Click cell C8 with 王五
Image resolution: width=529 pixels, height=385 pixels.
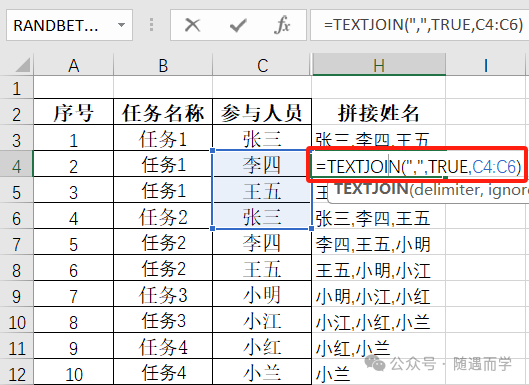click(262, 268)
